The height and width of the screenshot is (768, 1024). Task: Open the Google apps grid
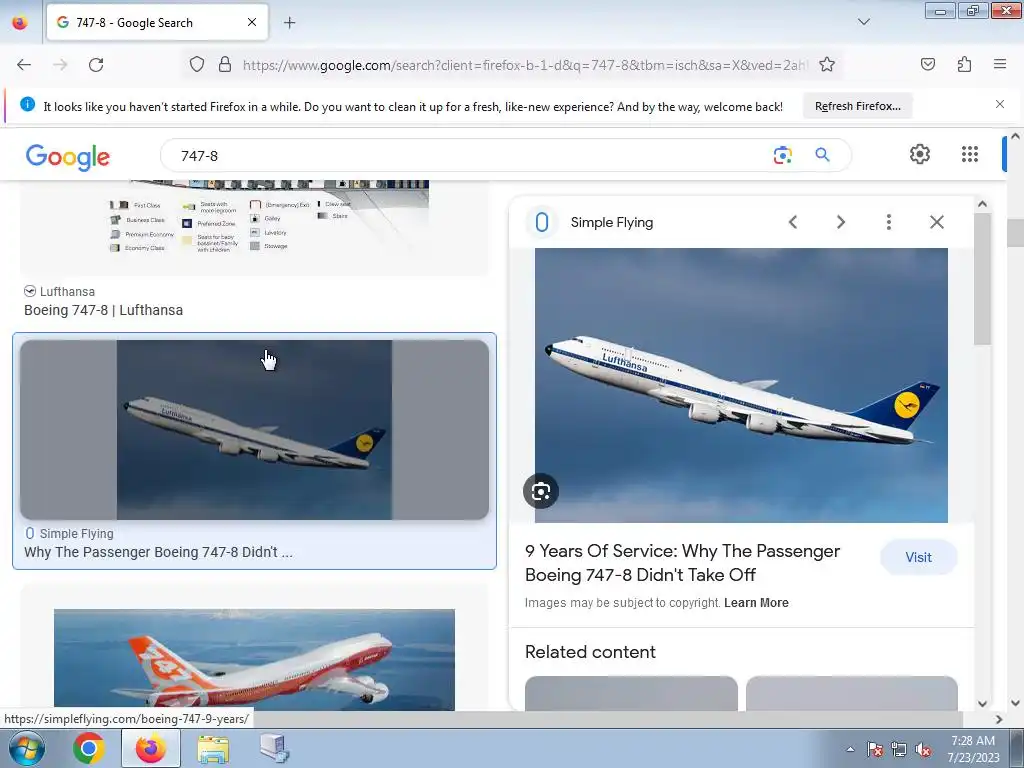click(970, 154)
